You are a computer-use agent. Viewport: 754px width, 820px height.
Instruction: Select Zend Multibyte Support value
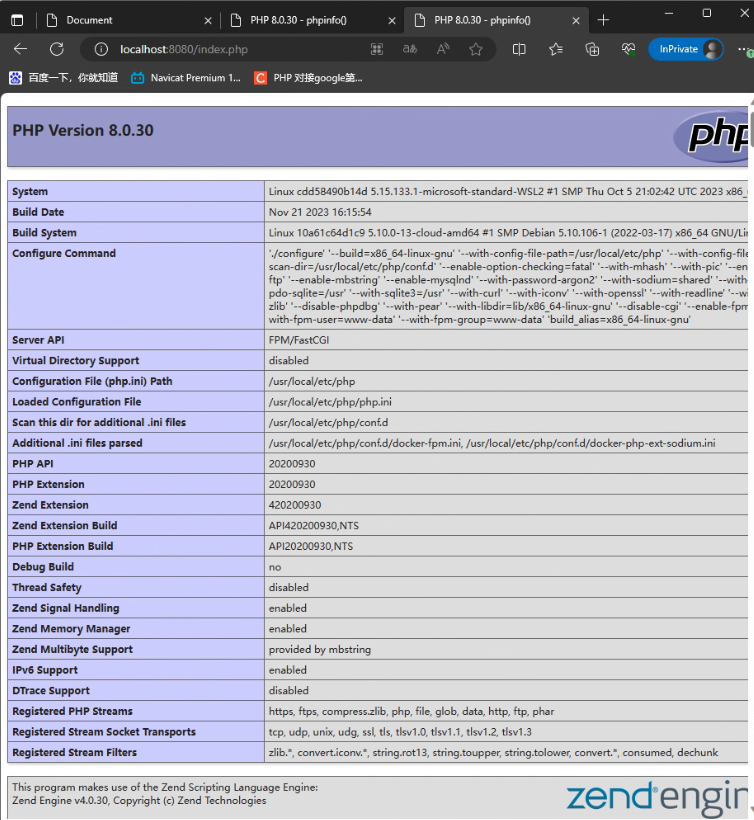click(320, 650)
